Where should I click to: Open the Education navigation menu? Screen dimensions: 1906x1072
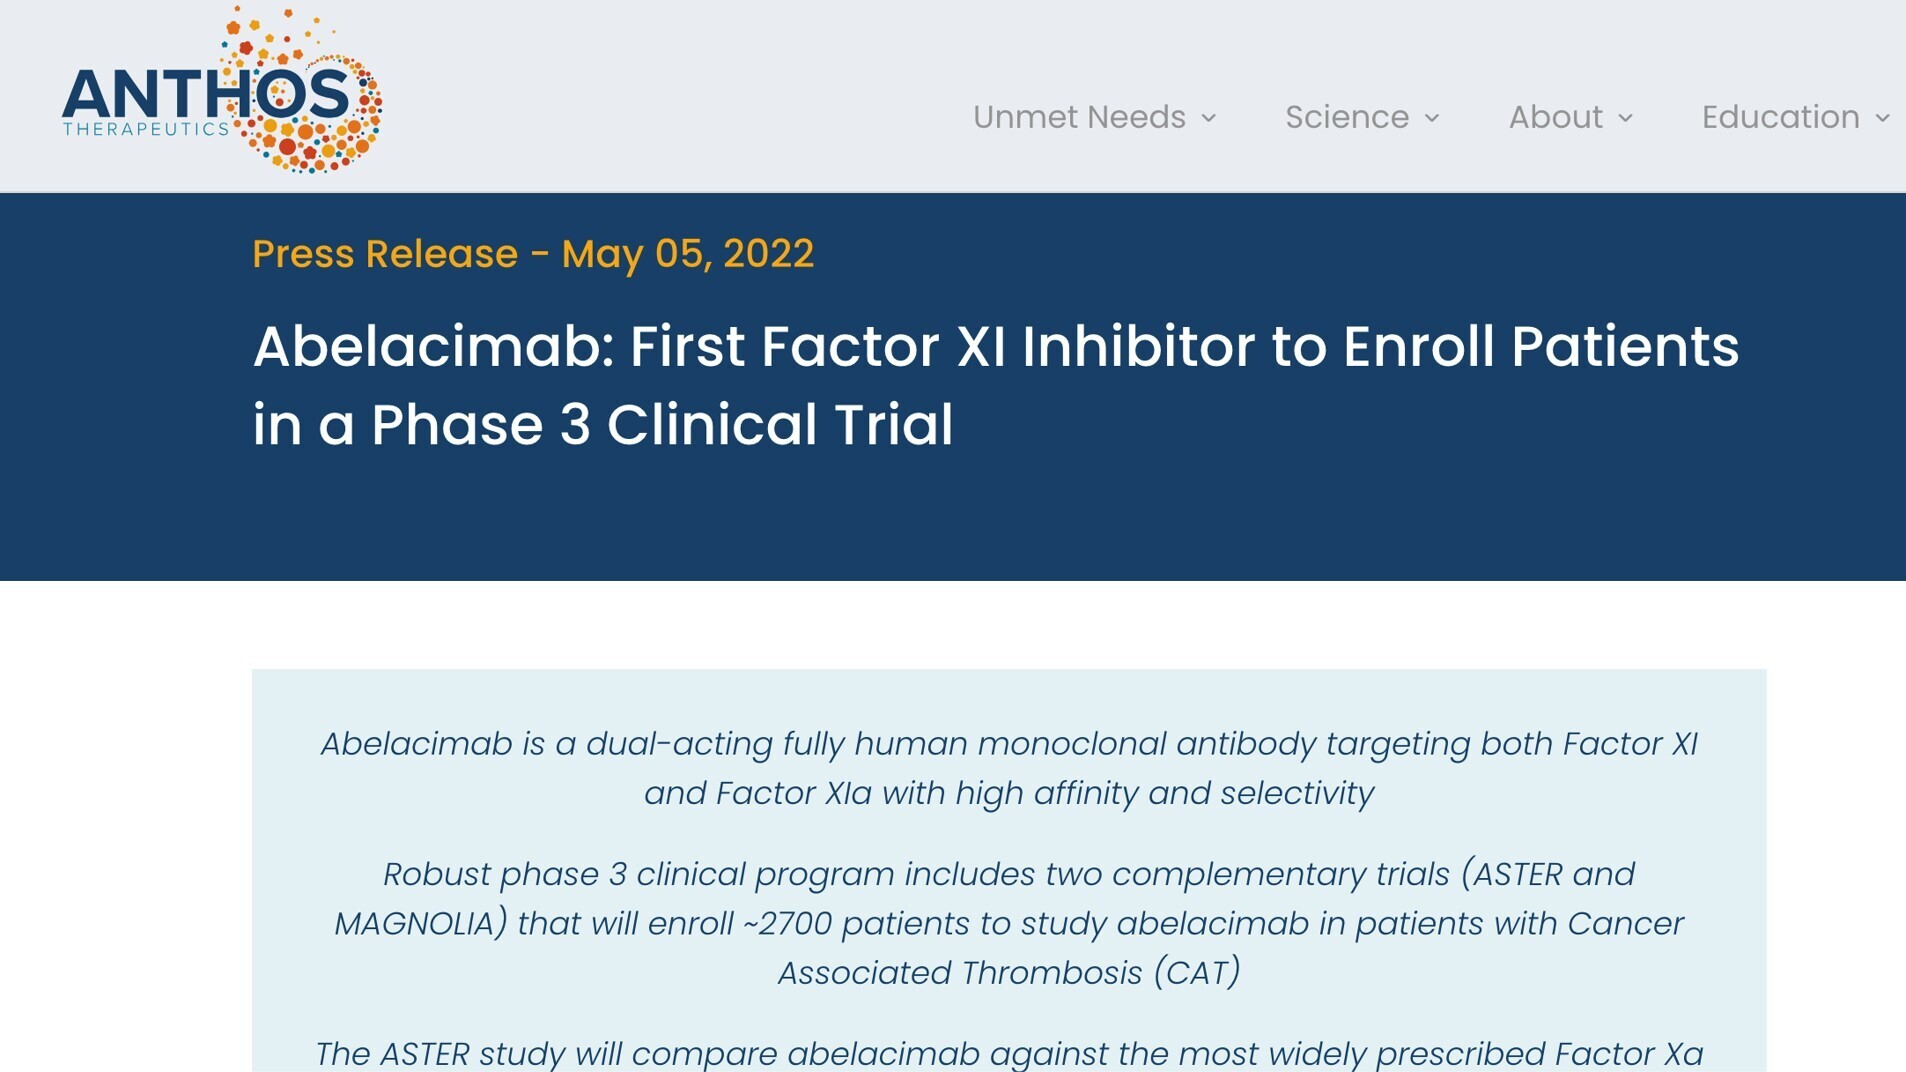1780,117
